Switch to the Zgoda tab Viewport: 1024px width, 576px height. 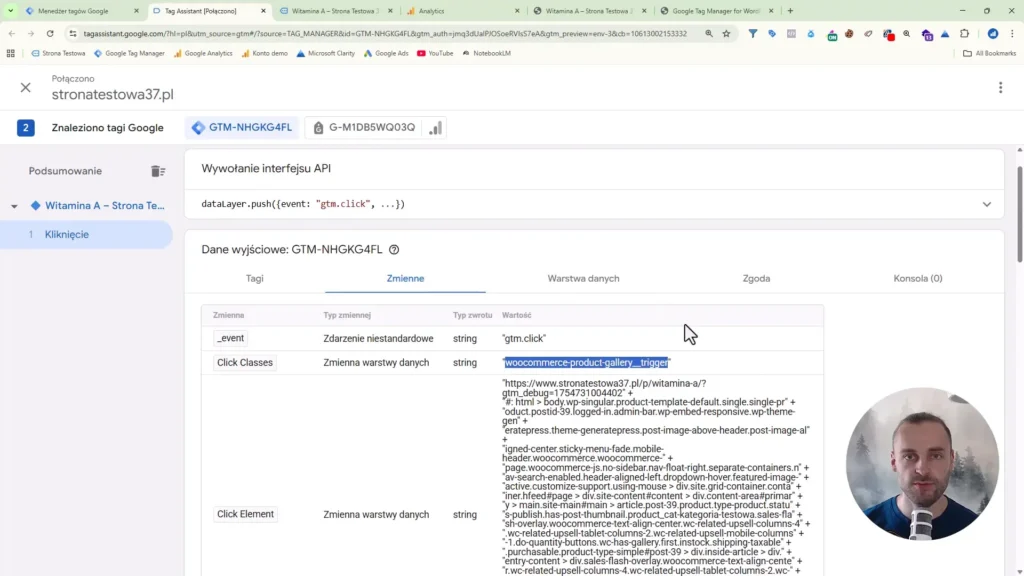point(756,278)
